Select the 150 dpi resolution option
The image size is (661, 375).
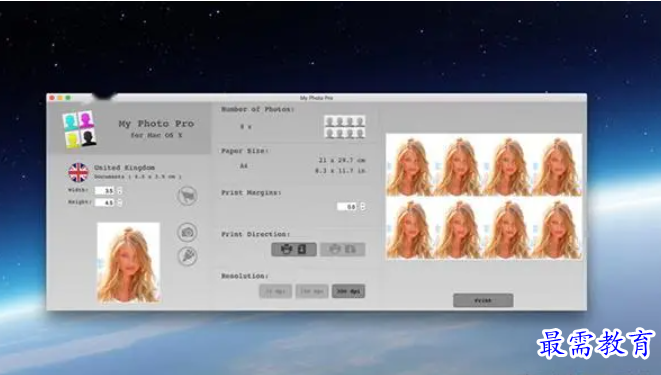tap(312, 291)
